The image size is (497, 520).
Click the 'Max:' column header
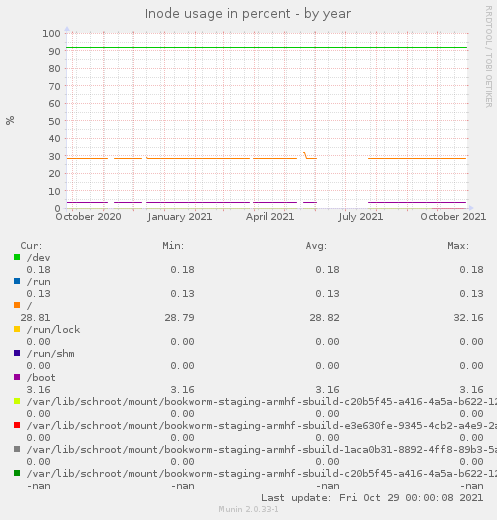[458, 246]
